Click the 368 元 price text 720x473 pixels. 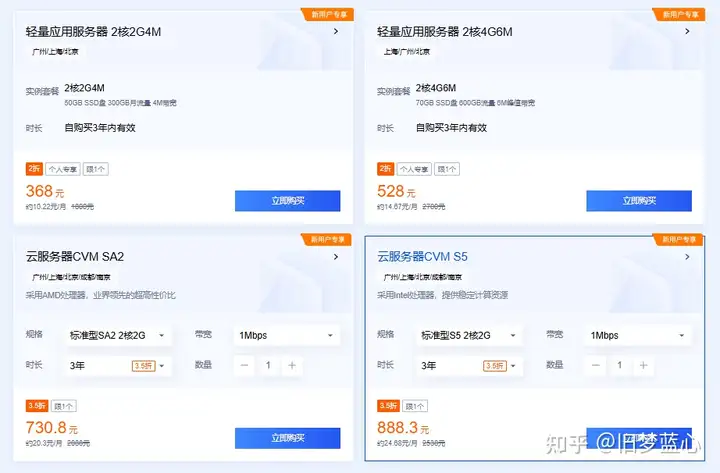(45, 191)
